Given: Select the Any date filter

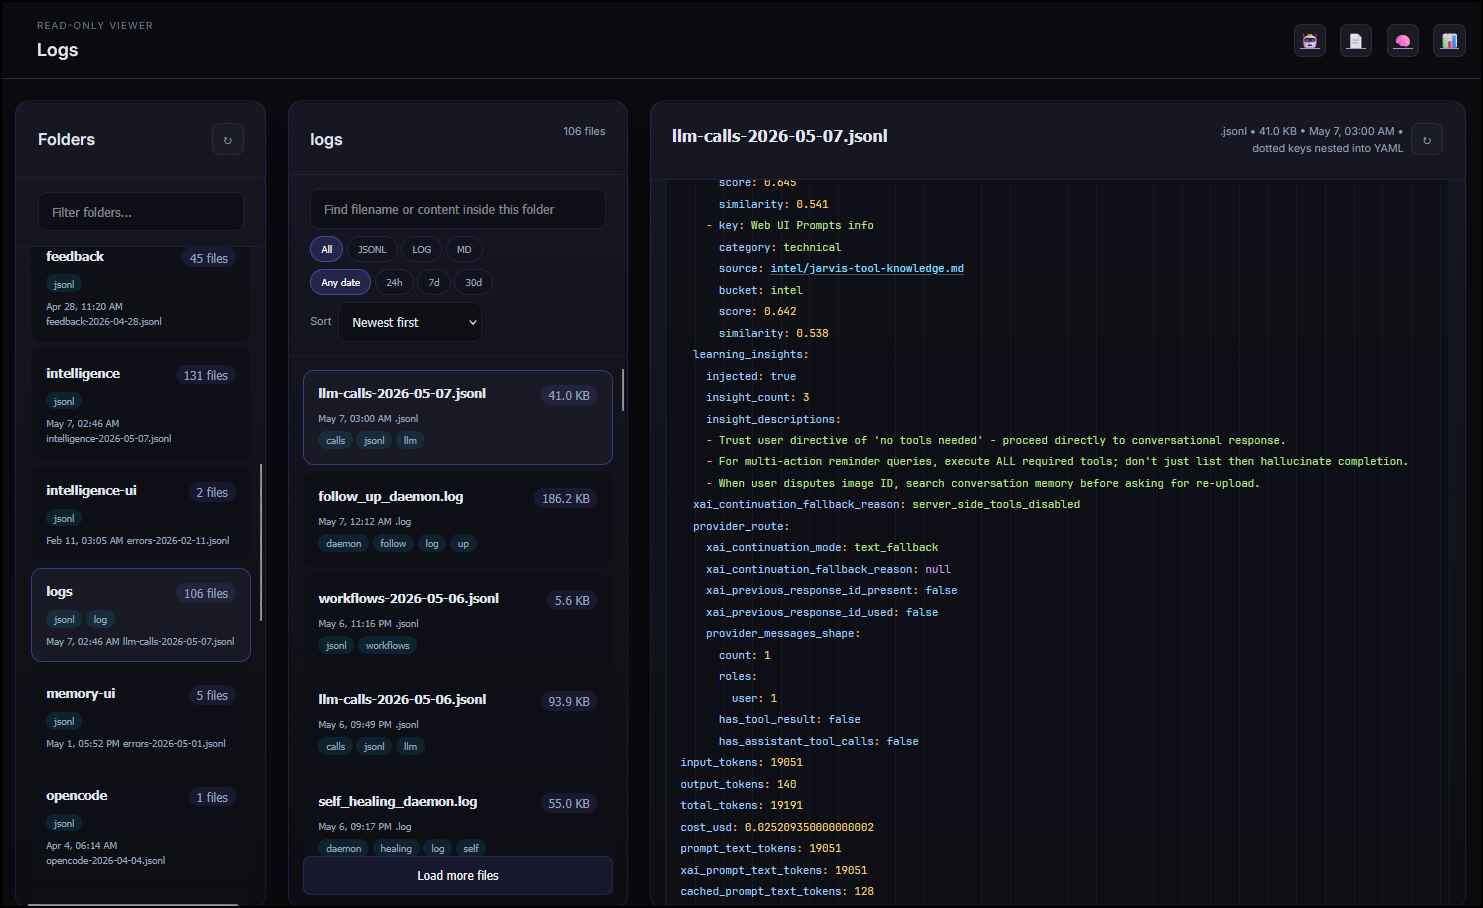Looking at the screenshot, I should [x=340, y=283].
